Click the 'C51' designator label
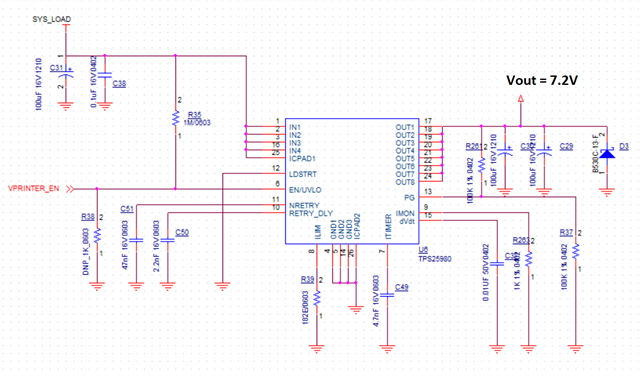This screenshot has height=376, width=640. [x=127, y=209]
